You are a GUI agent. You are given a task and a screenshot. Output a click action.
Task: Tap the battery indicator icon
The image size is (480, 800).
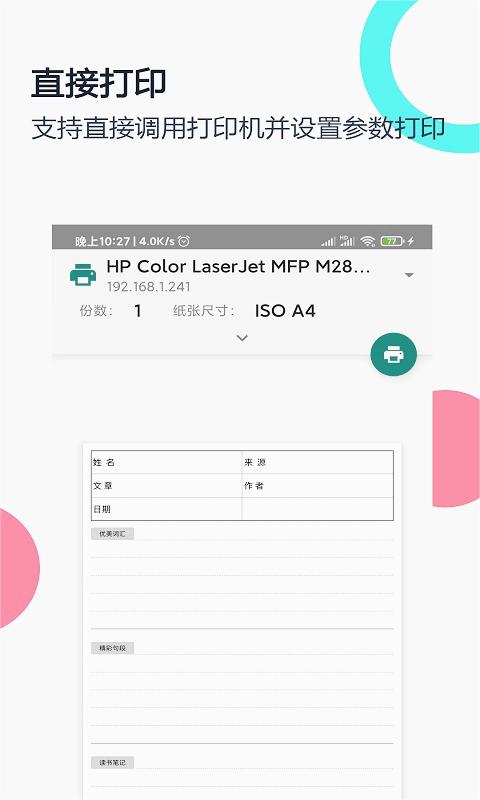point(392,241)
